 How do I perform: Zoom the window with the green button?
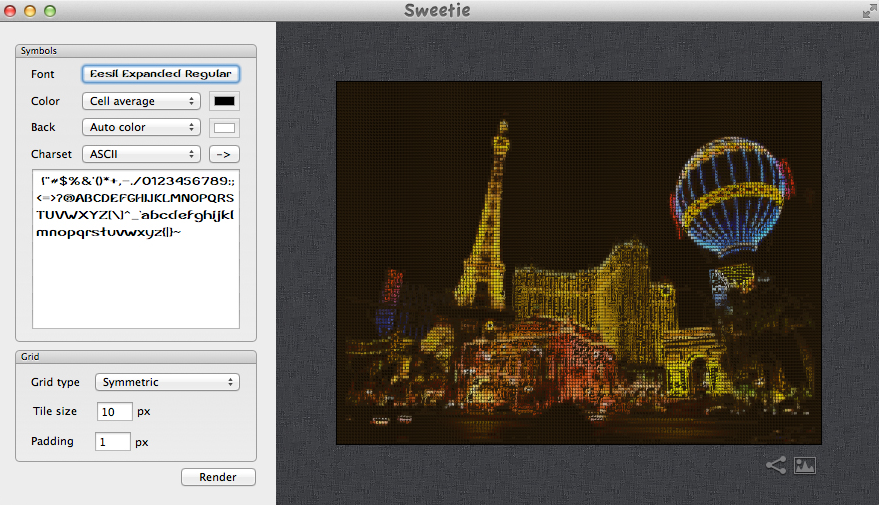(49, 11)
